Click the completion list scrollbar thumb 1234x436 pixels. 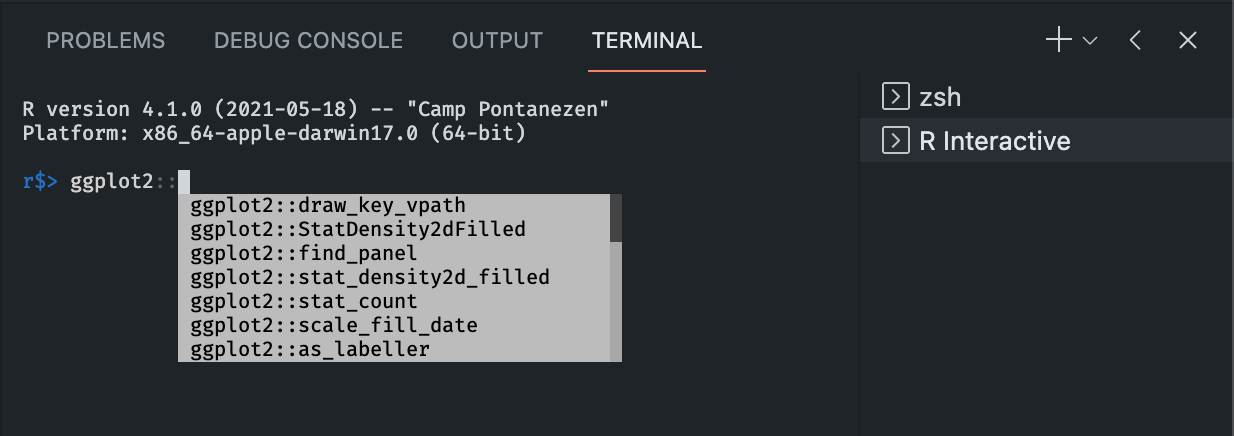(x=616, y=218)
